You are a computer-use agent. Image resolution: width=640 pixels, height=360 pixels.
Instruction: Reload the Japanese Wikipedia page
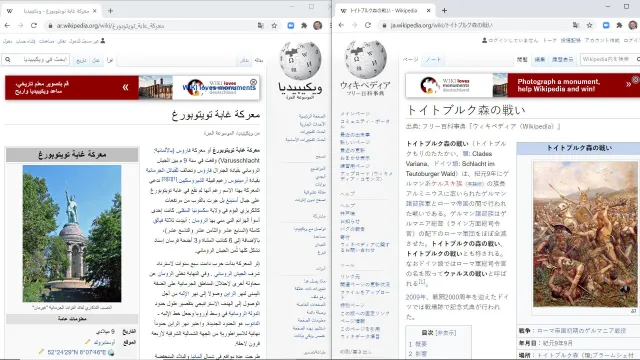point(368,25)
